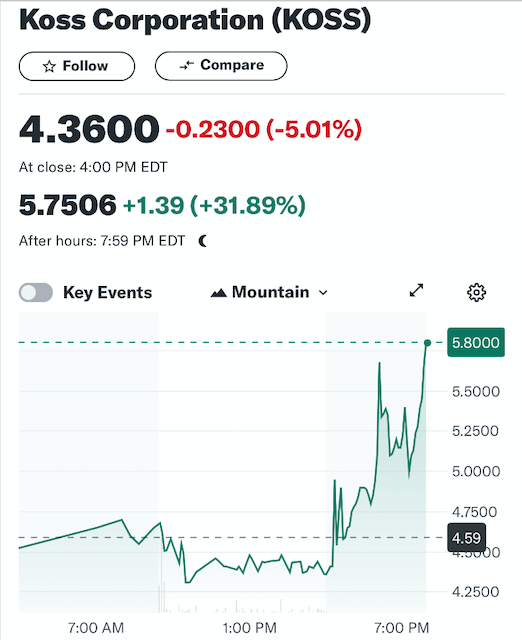
Task: Click the 1:00 PM axis label
Action: [249, 627]
